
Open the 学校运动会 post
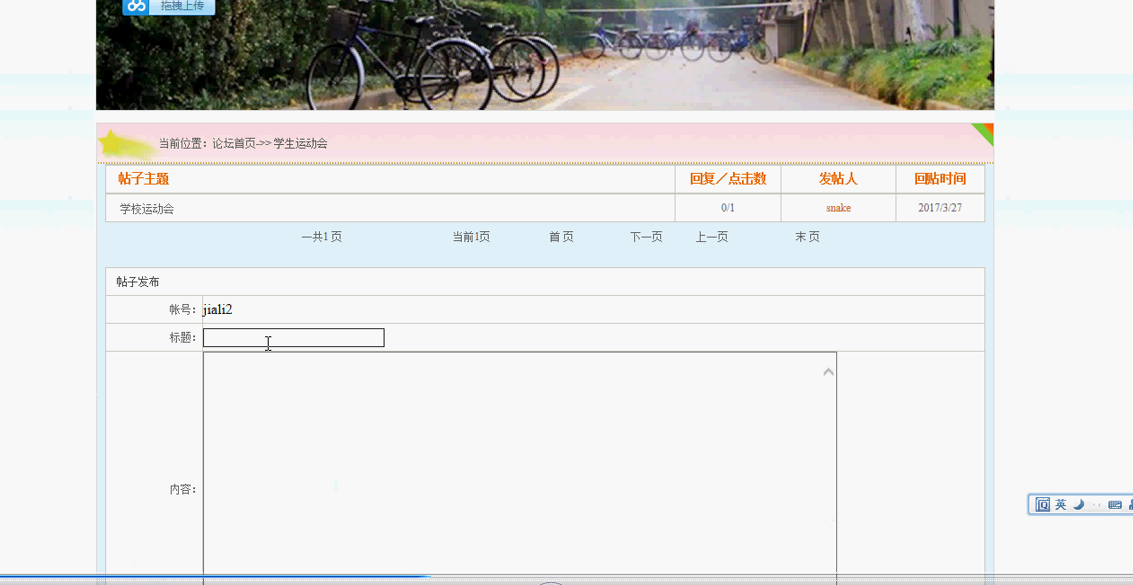click(x=147, y=209)
